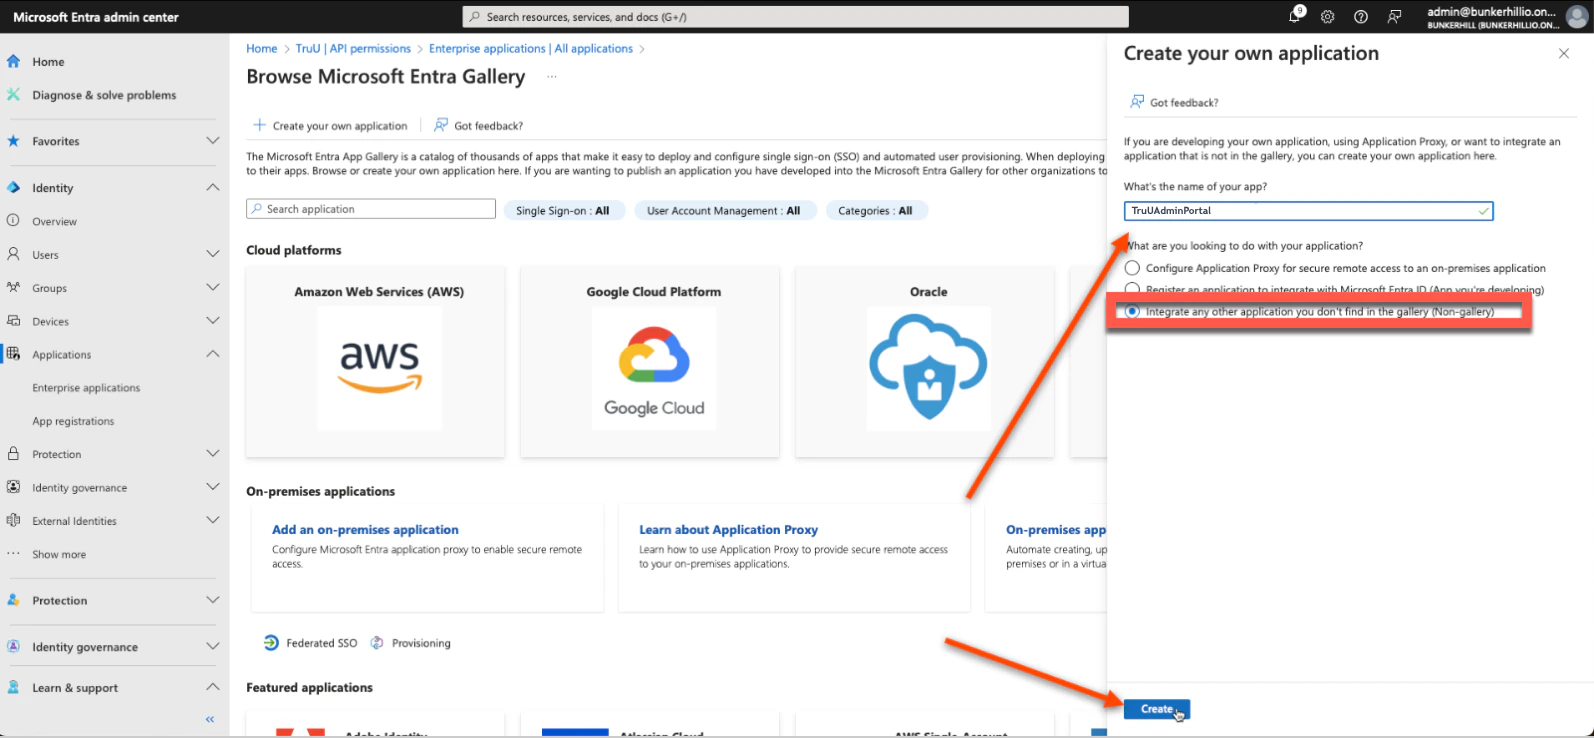Click the page title ellipsis more options

click(x=551, y=77)
